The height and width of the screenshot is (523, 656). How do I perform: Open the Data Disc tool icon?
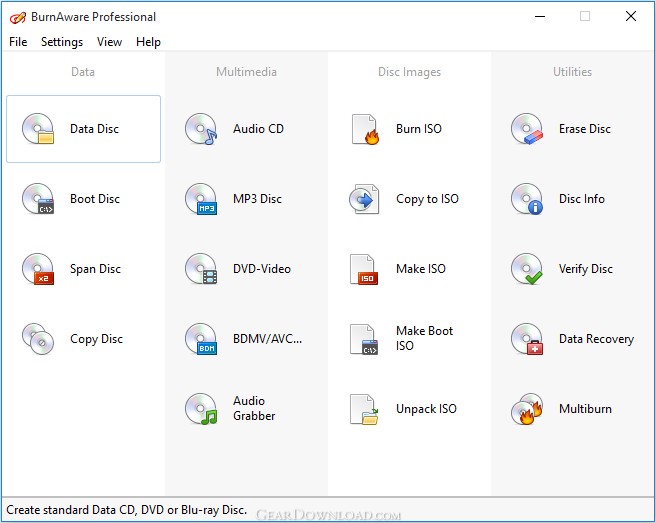38,128
